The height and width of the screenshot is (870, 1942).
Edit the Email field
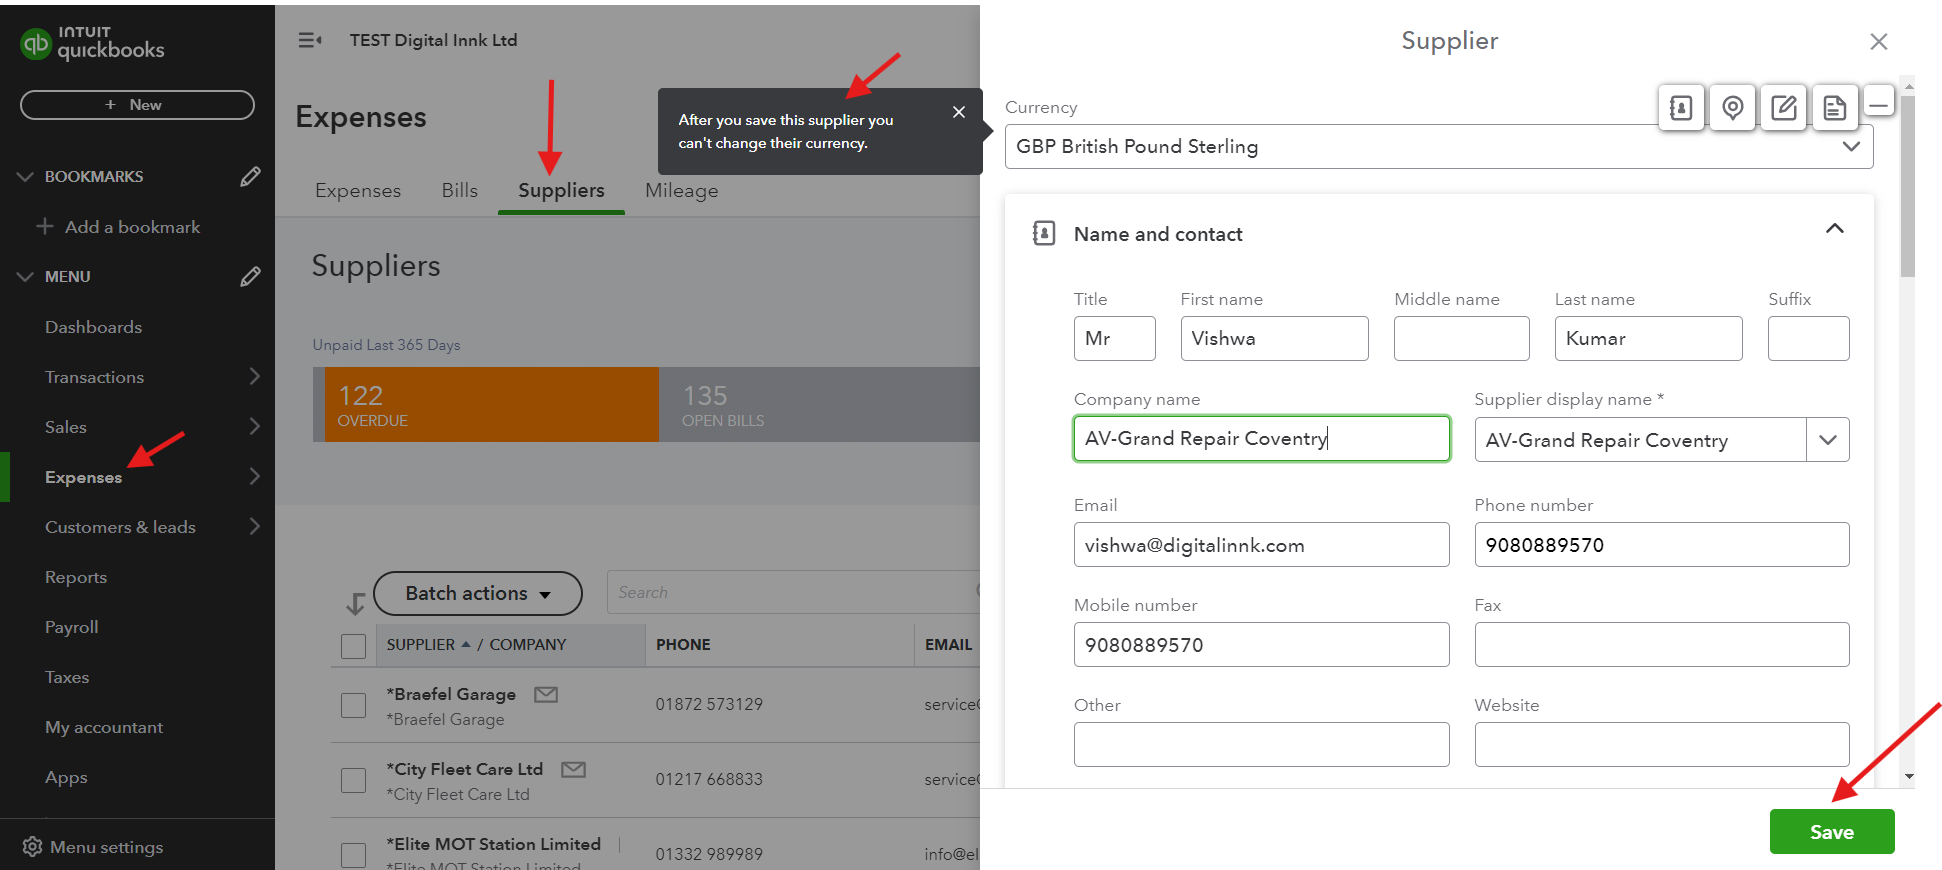1261,544
